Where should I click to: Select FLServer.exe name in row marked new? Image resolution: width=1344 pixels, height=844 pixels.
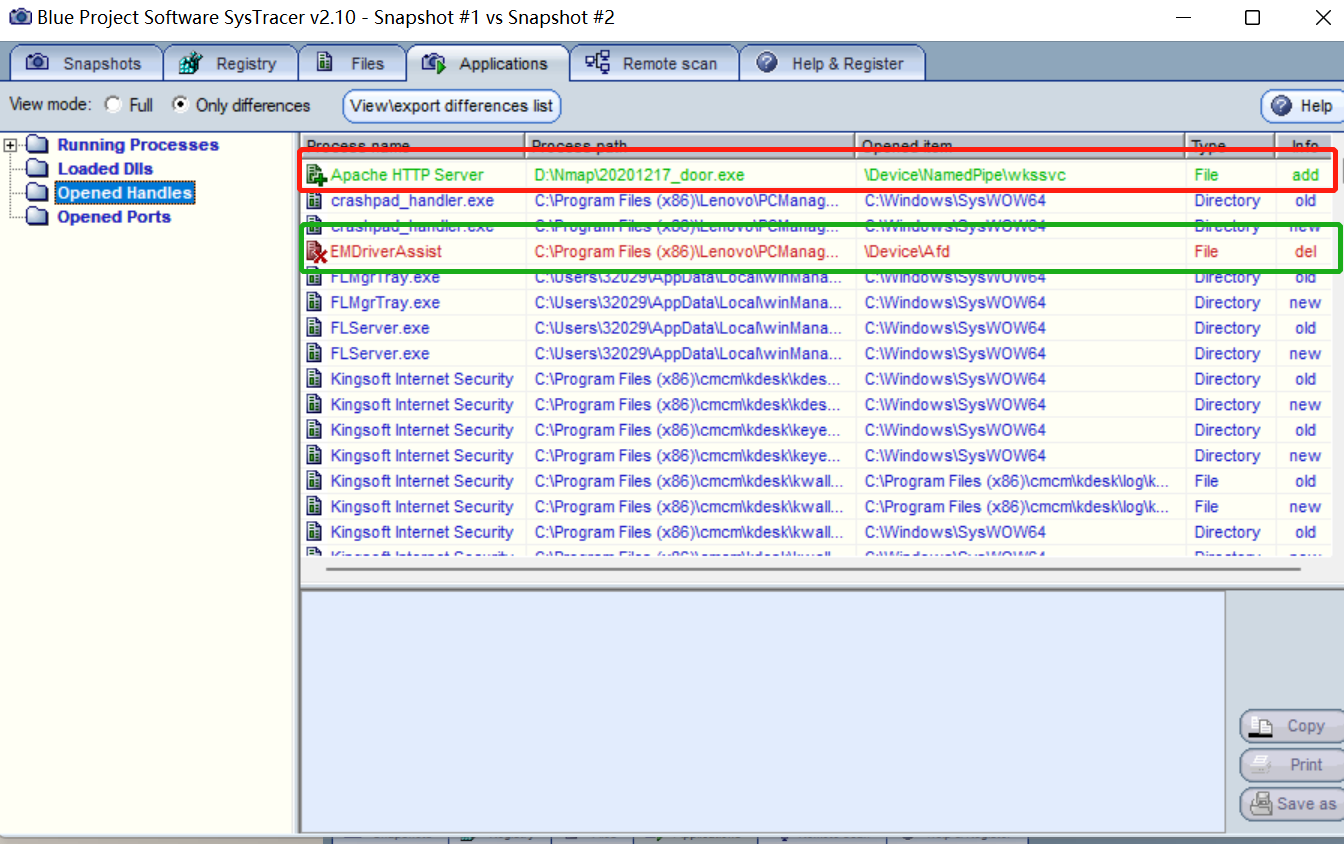380,354
